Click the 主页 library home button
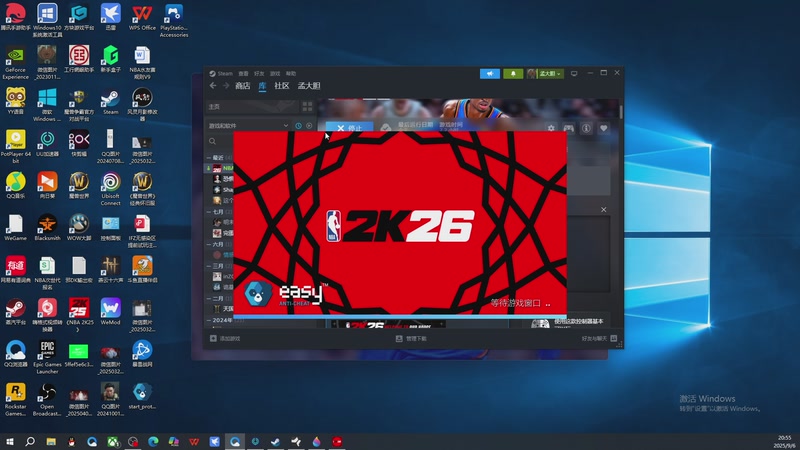This screenshot has width=800, height=450. [252, 107]
